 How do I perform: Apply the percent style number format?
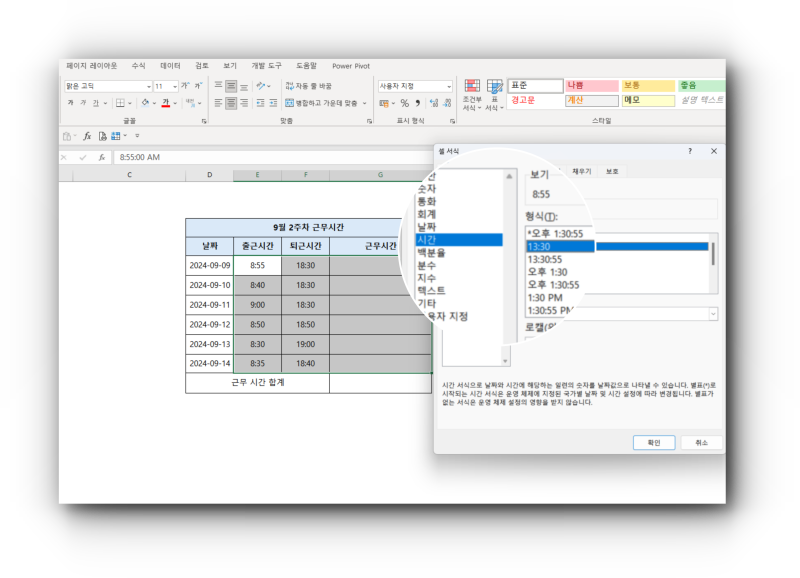click(404, 103)
